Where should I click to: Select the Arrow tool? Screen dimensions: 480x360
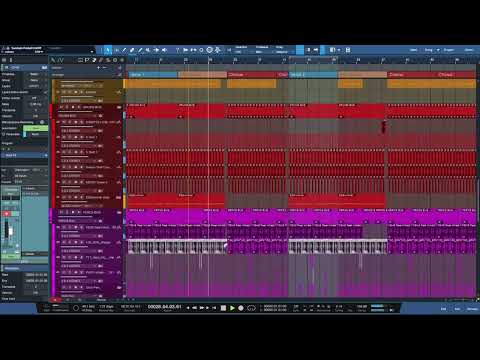(108, 50)
